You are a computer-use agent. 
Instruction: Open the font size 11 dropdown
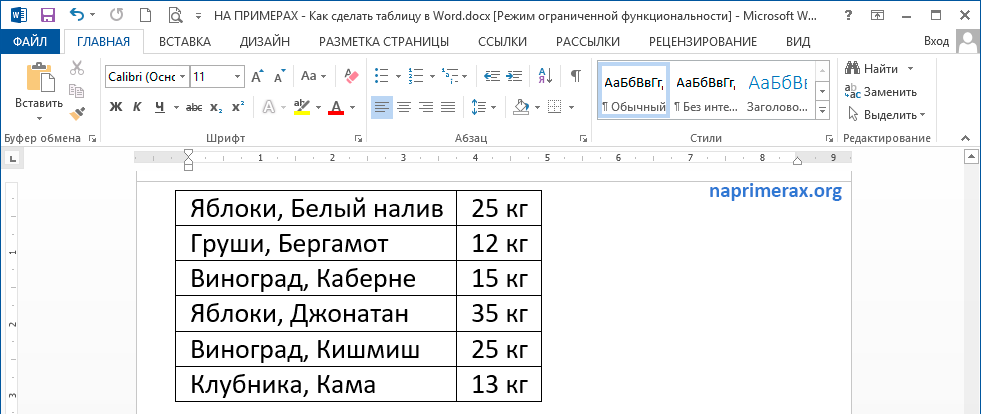tap(238, 77)
